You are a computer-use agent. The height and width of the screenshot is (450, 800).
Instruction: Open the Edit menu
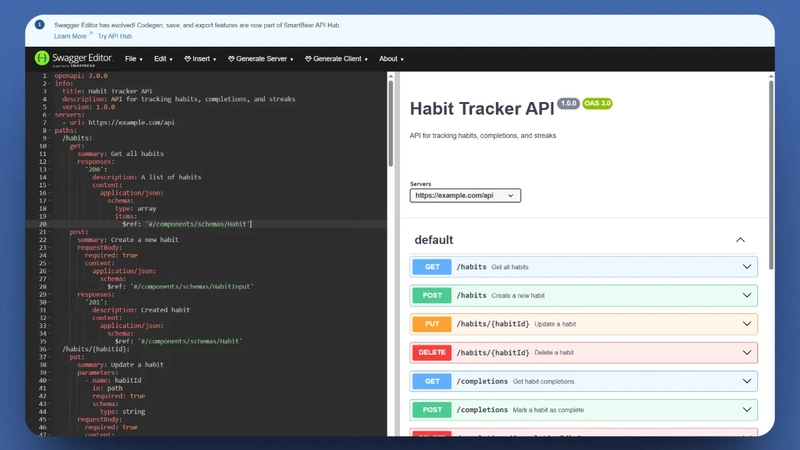click(163, 59)
